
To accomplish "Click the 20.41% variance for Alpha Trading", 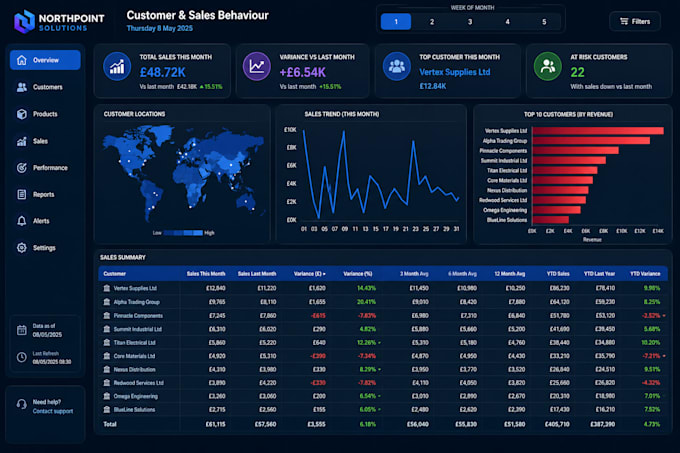I will click(366, 302).
